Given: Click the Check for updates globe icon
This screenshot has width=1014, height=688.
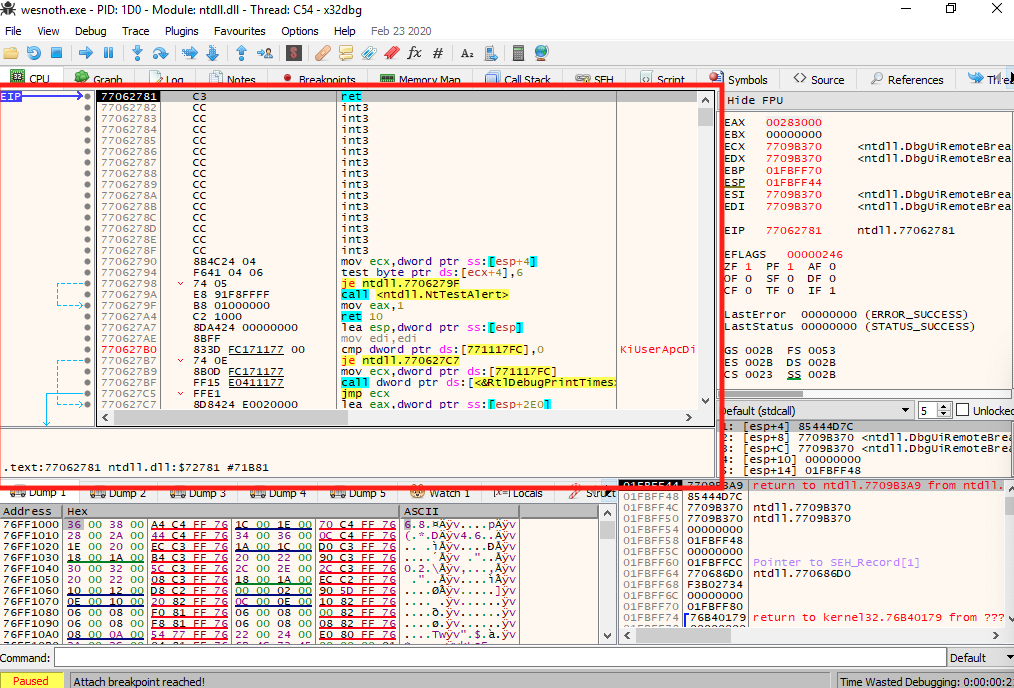Looking at the screenshot, I should (x=541, y=53).
